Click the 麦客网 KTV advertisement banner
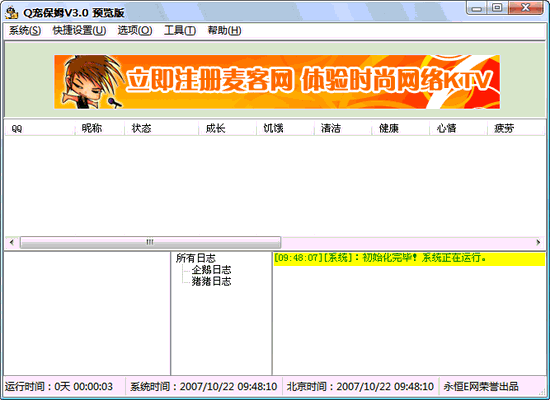550x400 pixels. pos(277,81)
